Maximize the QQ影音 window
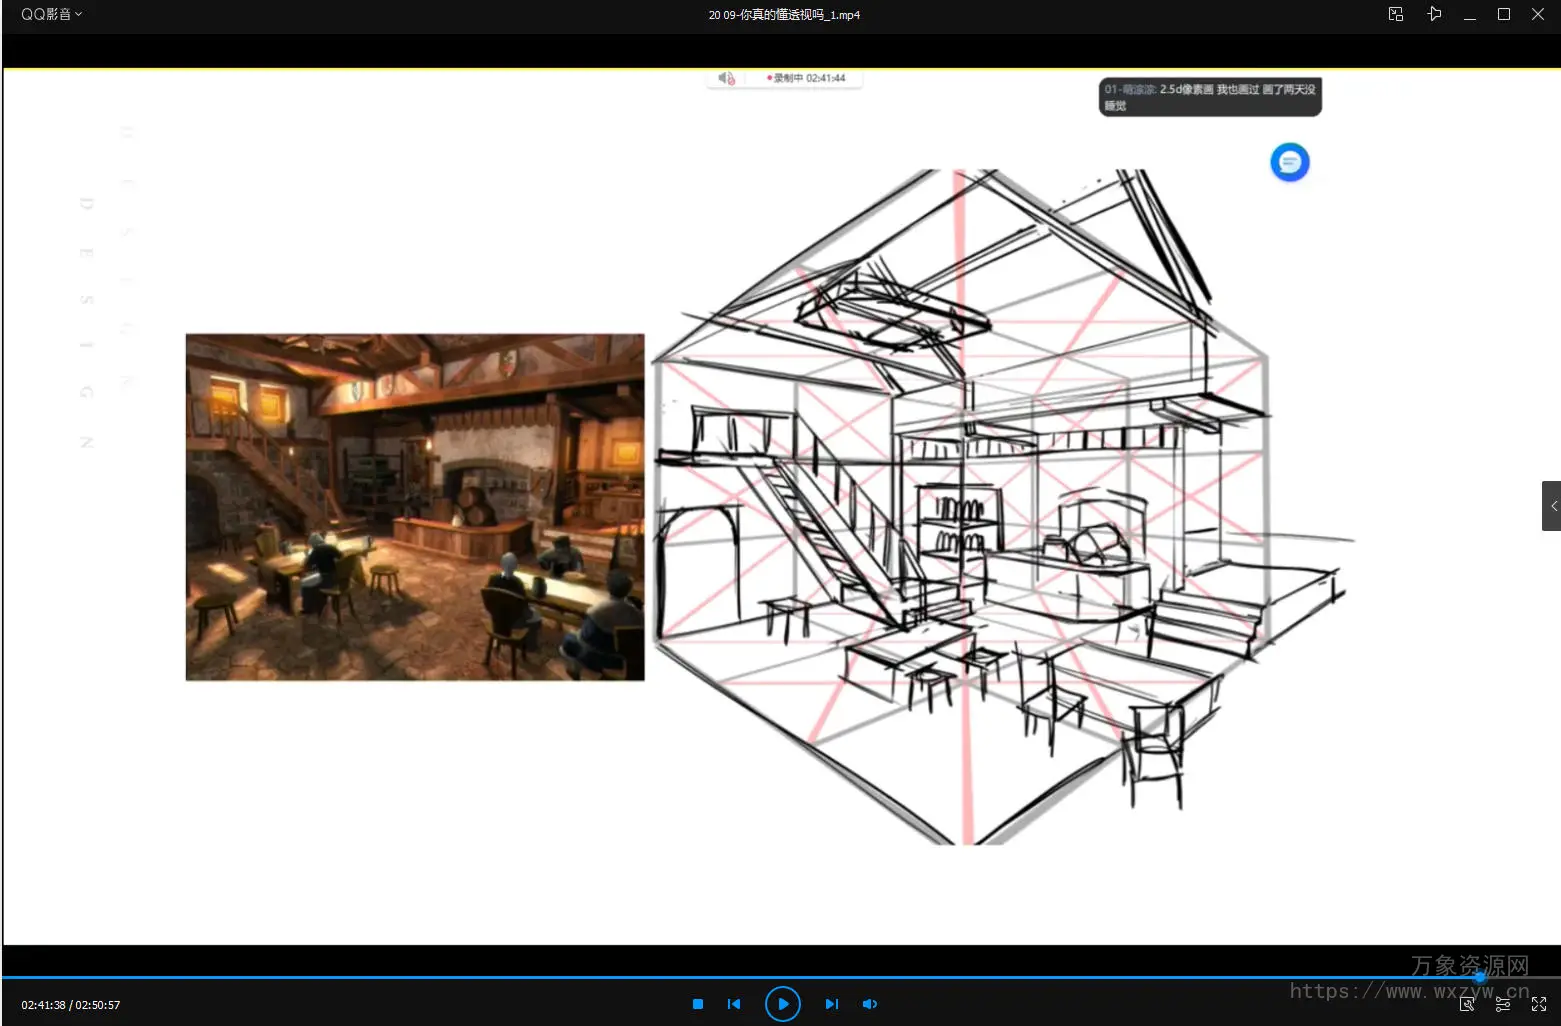1561x1026 pixels. [x=1503, y=14]
